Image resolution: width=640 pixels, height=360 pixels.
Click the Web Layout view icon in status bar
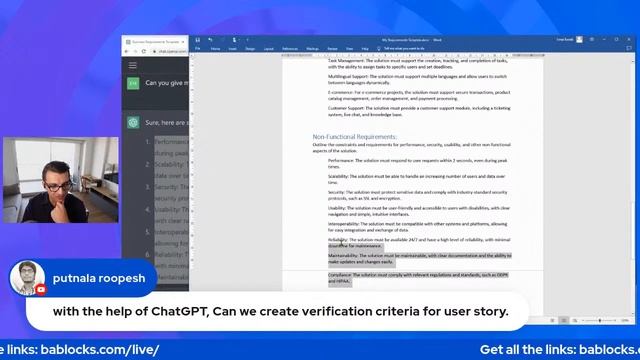coord(575,321)
